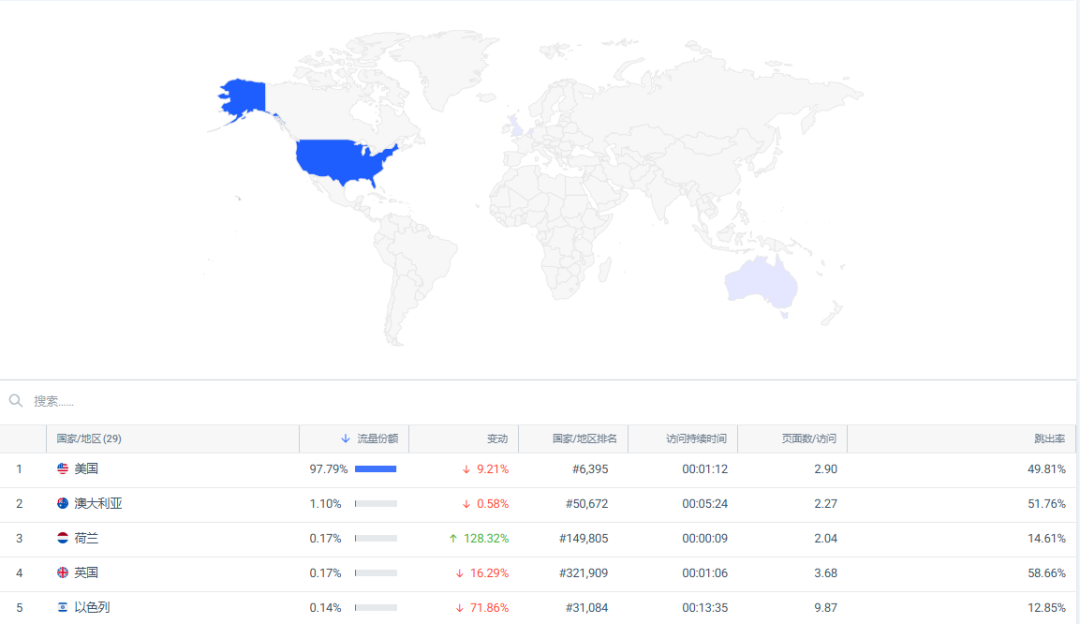1080x624 pixels.
Task: Click the green up arrow in 荷兰 row
Action: [453, 539]
